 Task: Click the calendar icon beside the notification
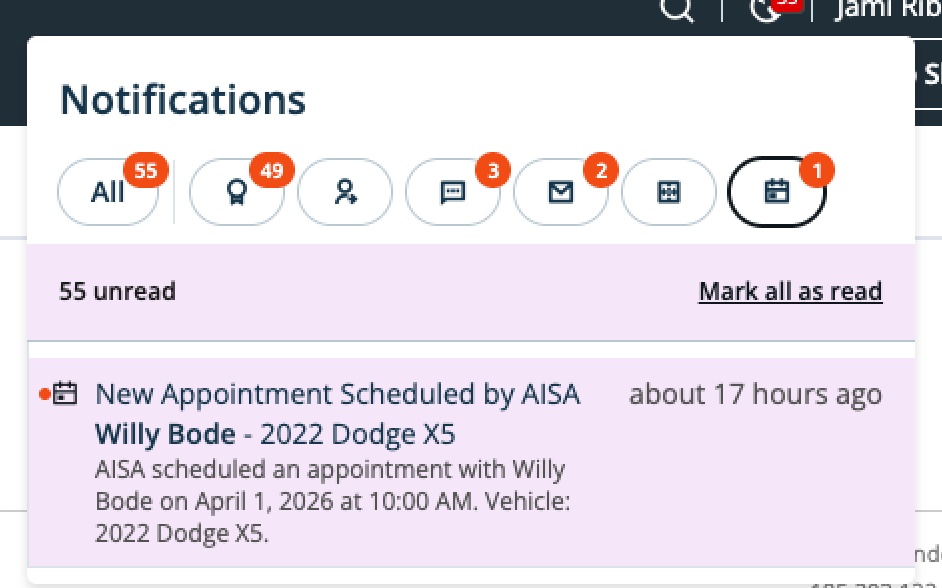tap(65, 393)
